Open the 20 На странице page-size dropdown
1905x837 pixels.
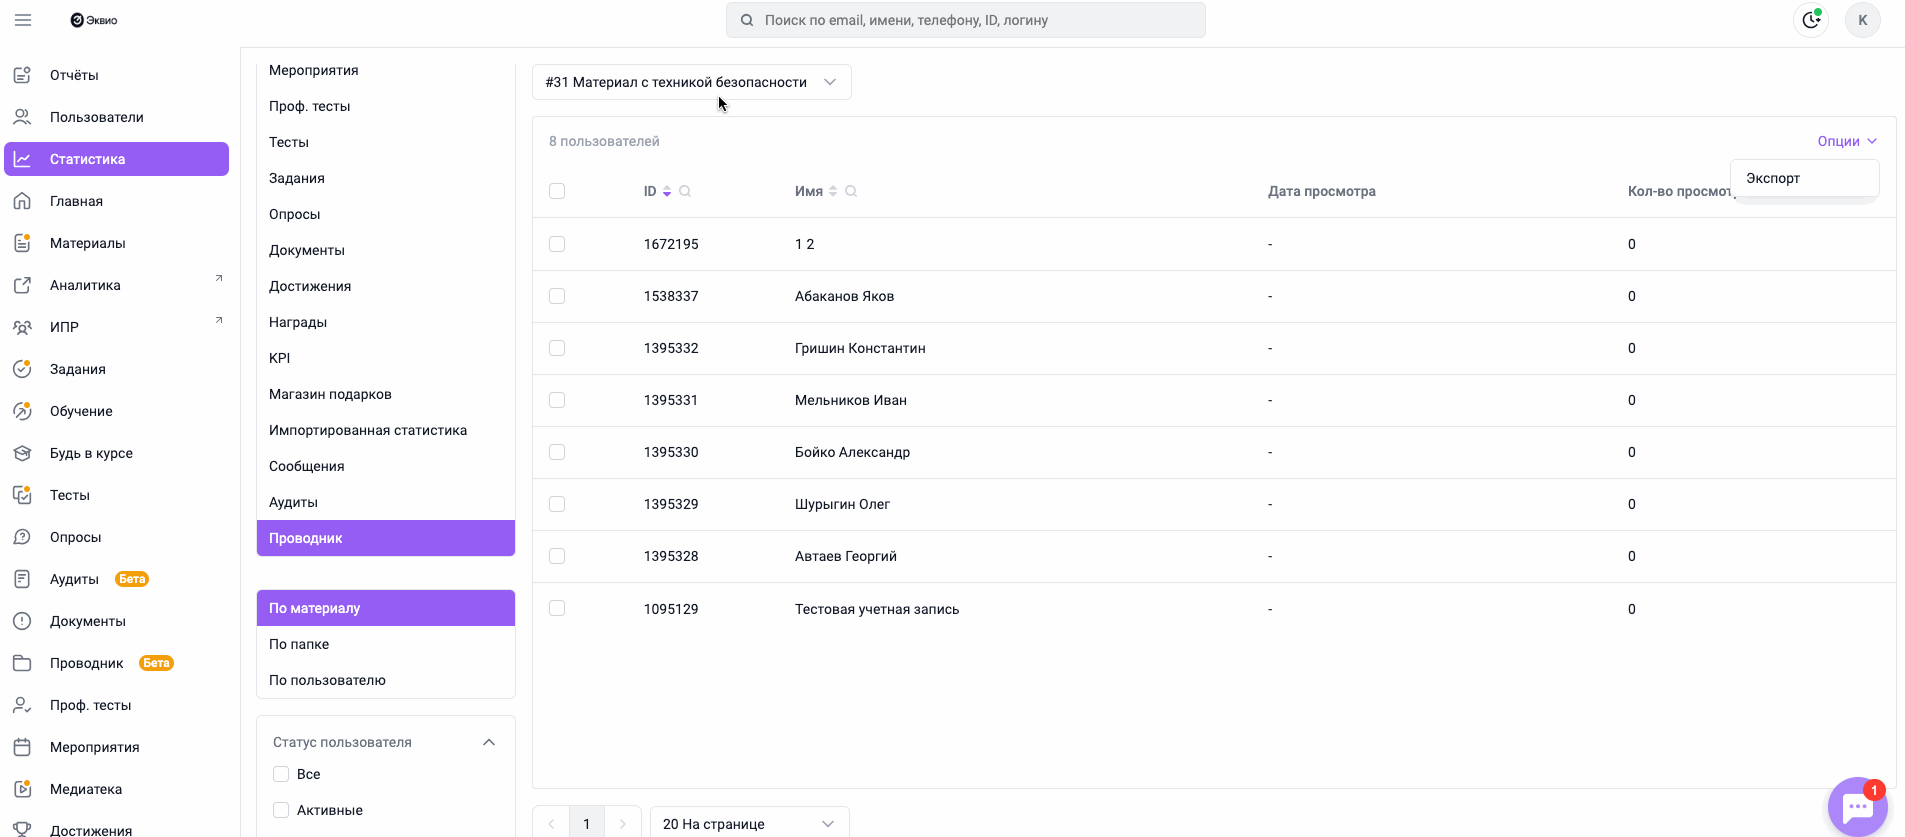(749, 823)
